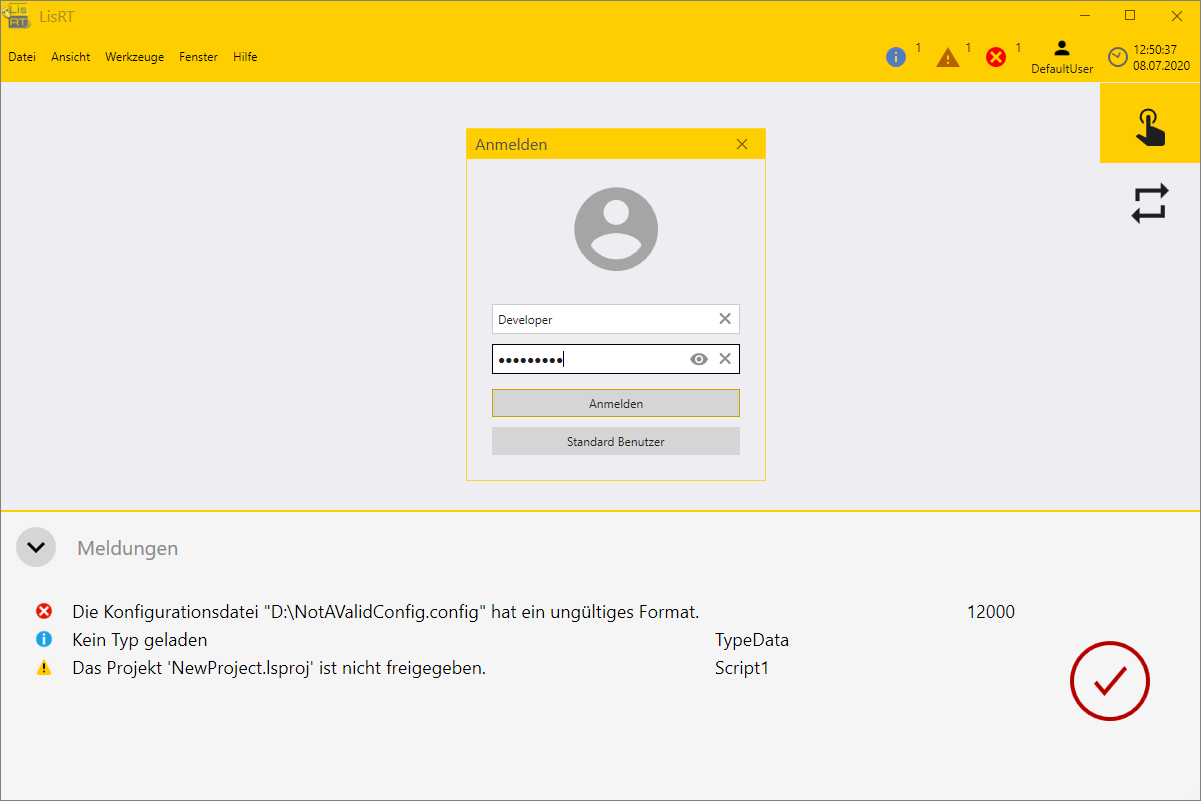Open the Datei menu
The image size is (1201, 801).
pyautogui.click(x=22, y=57)
